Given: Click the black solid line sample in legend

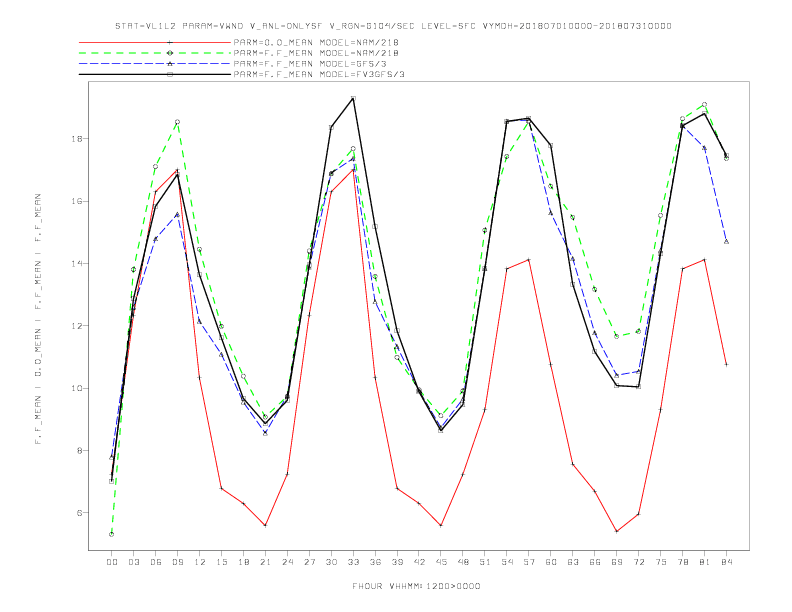Looking at the screenshot, I should [155, 74].
